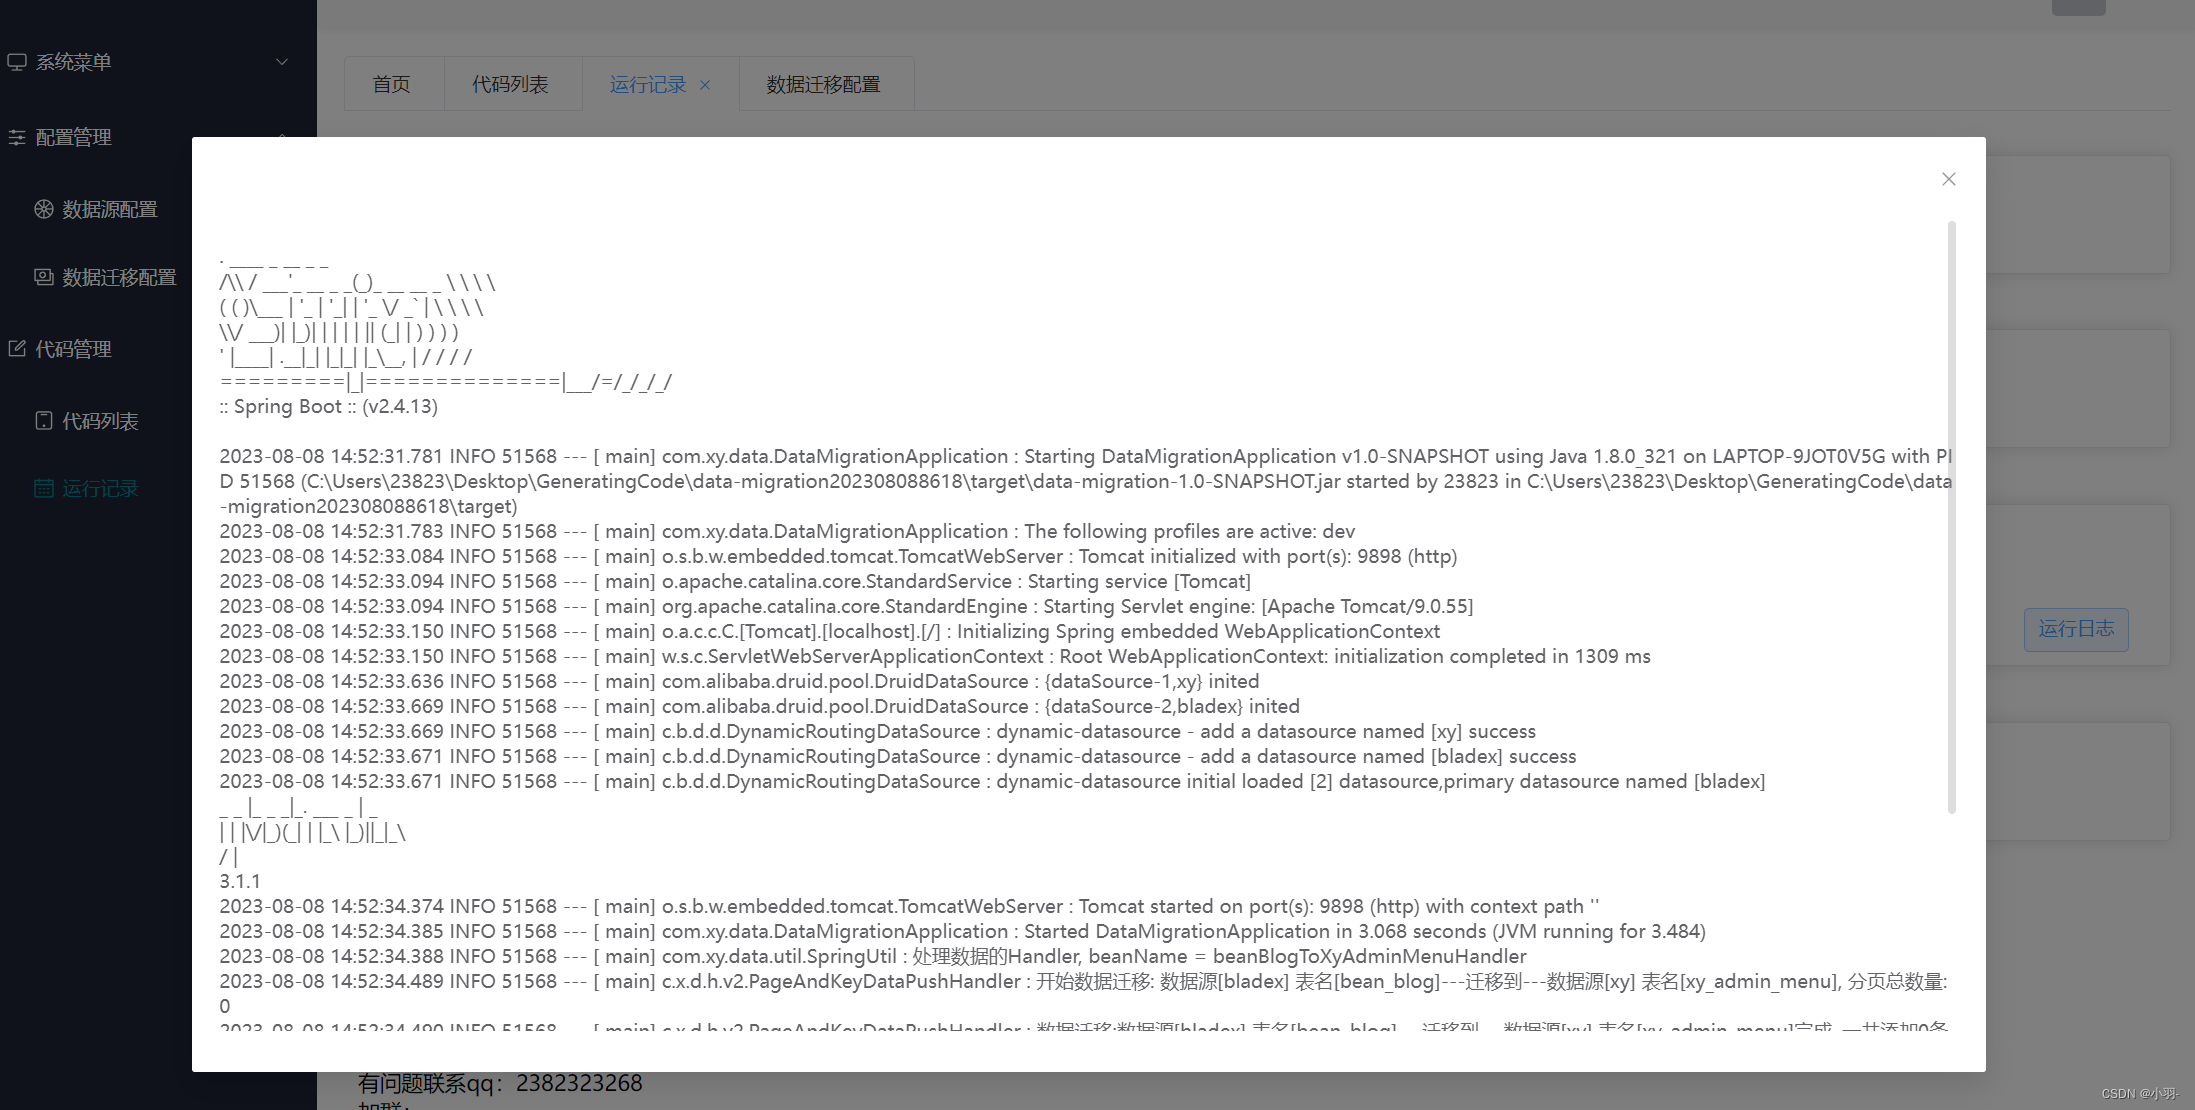Open the 代码列表 tab
The height and width of the screenshot is (1110, 2195).
tap(510, 85)
